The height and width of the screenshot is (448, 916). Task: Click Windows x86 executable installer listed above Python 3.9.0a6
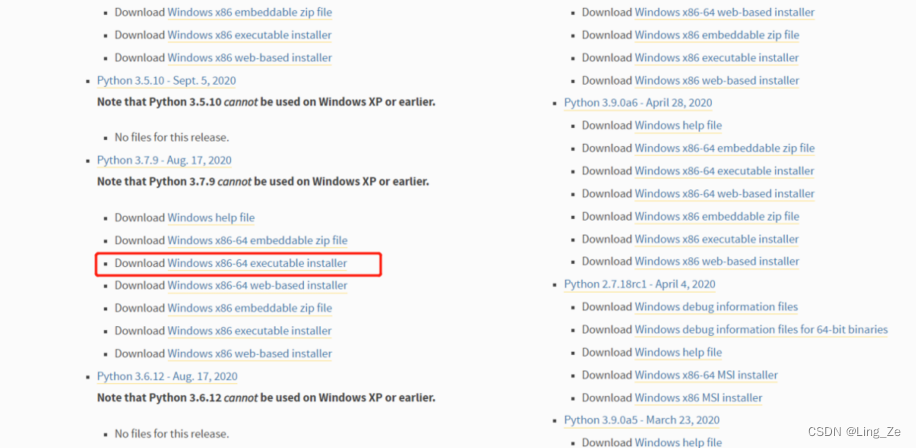coord(717,58)
